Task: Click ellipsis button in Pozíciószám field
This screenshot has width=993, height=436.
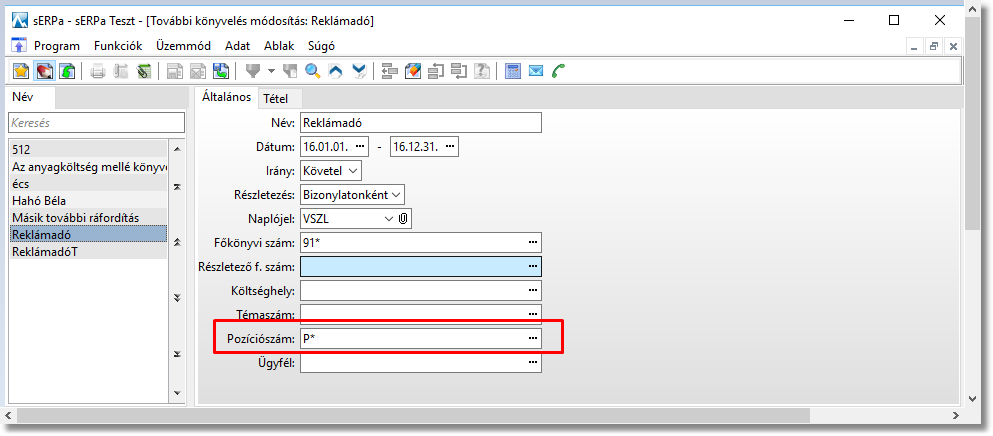Action: (533, 339)
